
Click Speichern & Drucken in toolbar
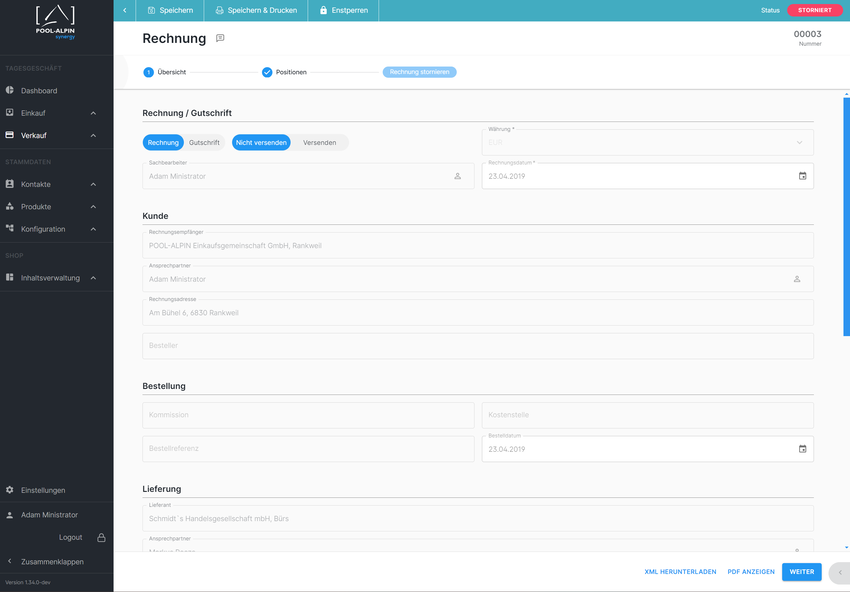pos(256,10)
